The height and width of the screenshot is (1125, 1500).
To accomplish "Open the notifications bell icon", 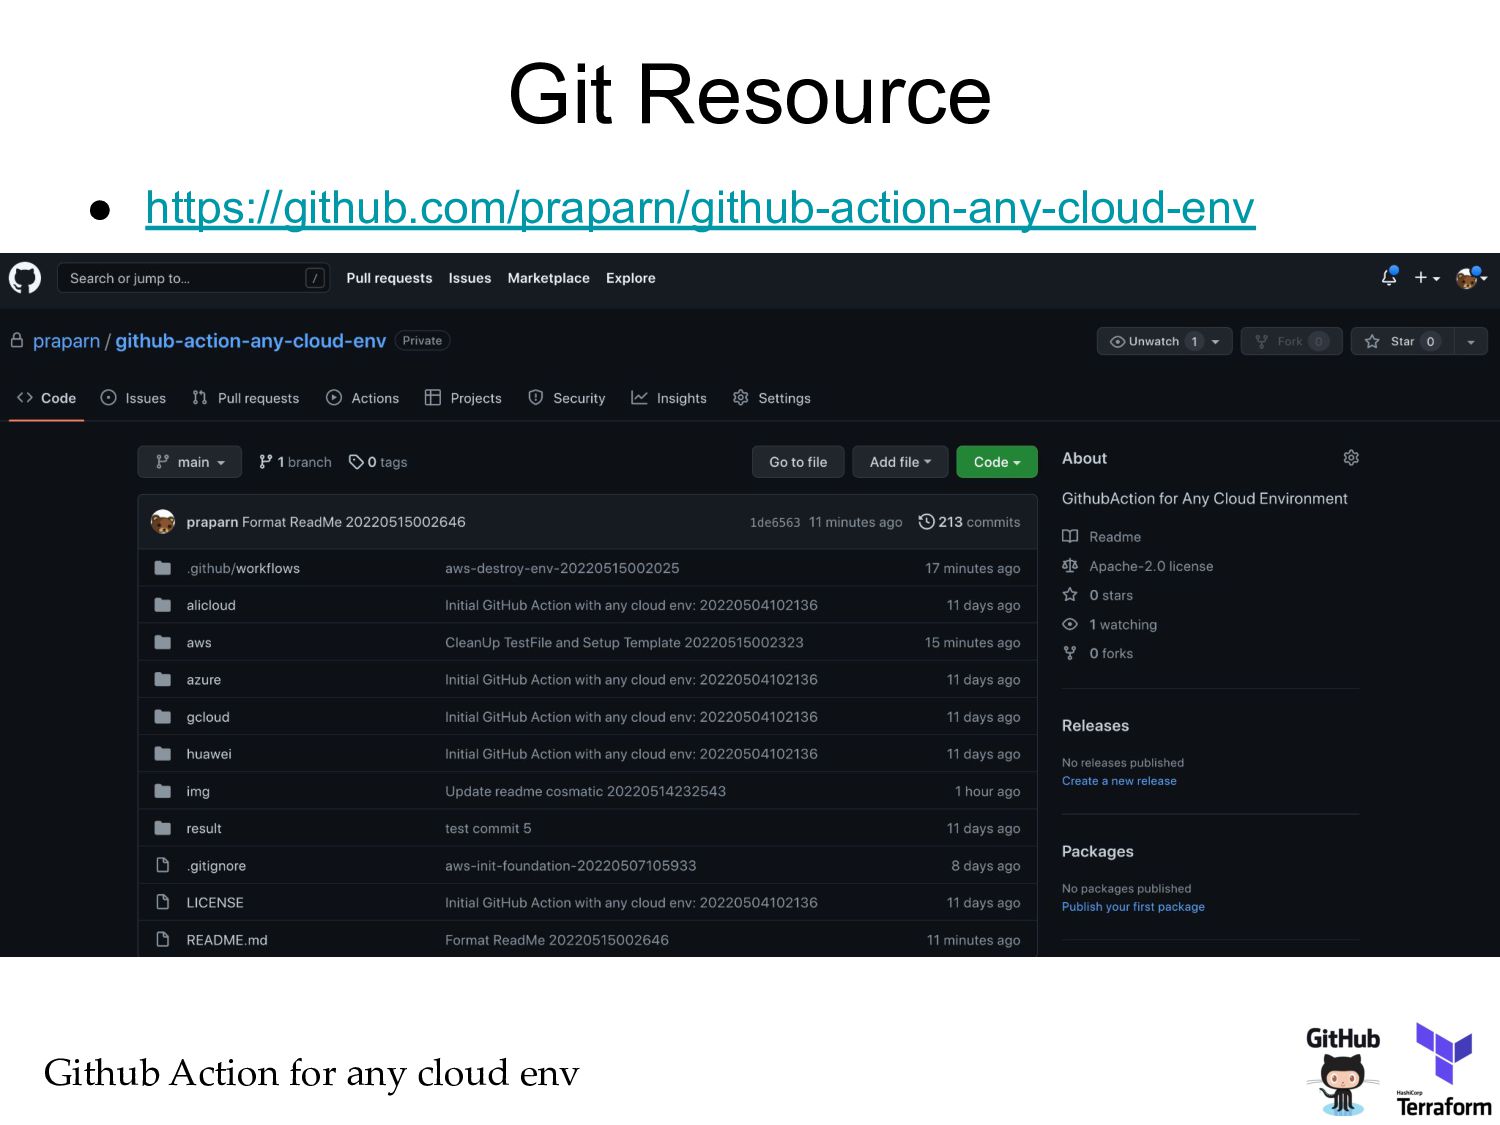I will (1389, 277).
